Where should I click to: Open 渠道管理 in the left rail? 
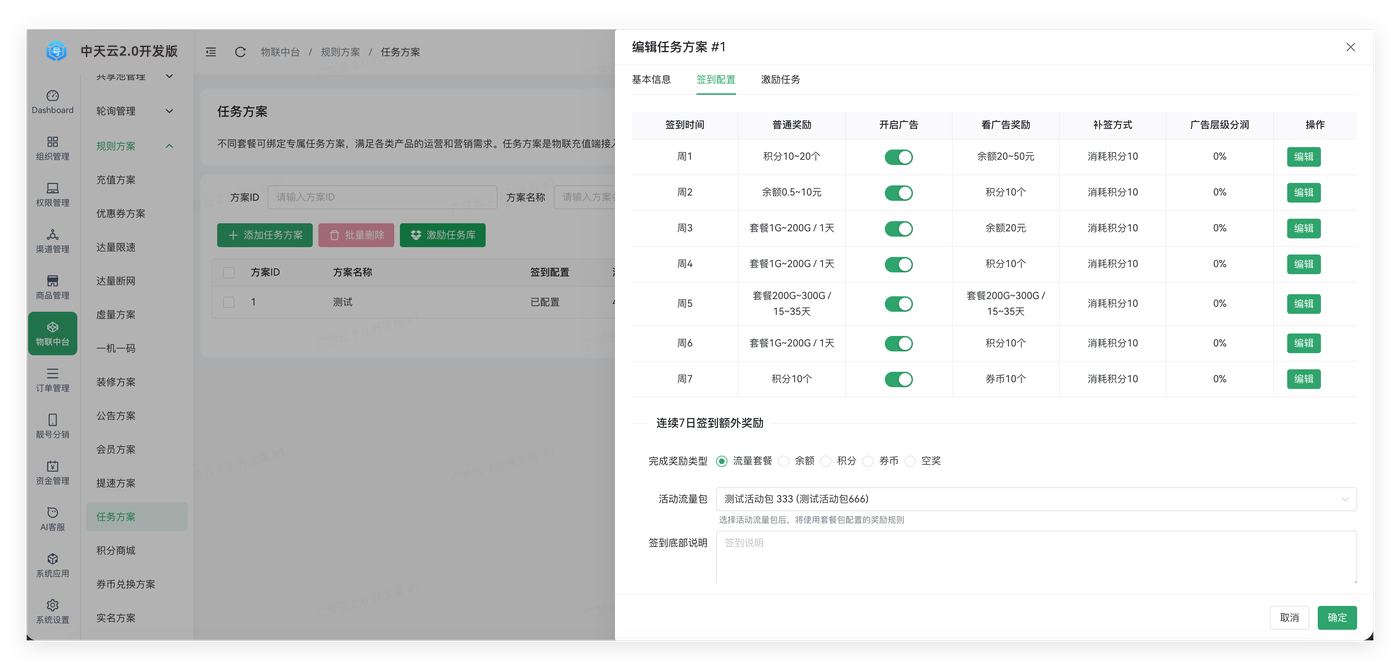(x=52, y=241)
